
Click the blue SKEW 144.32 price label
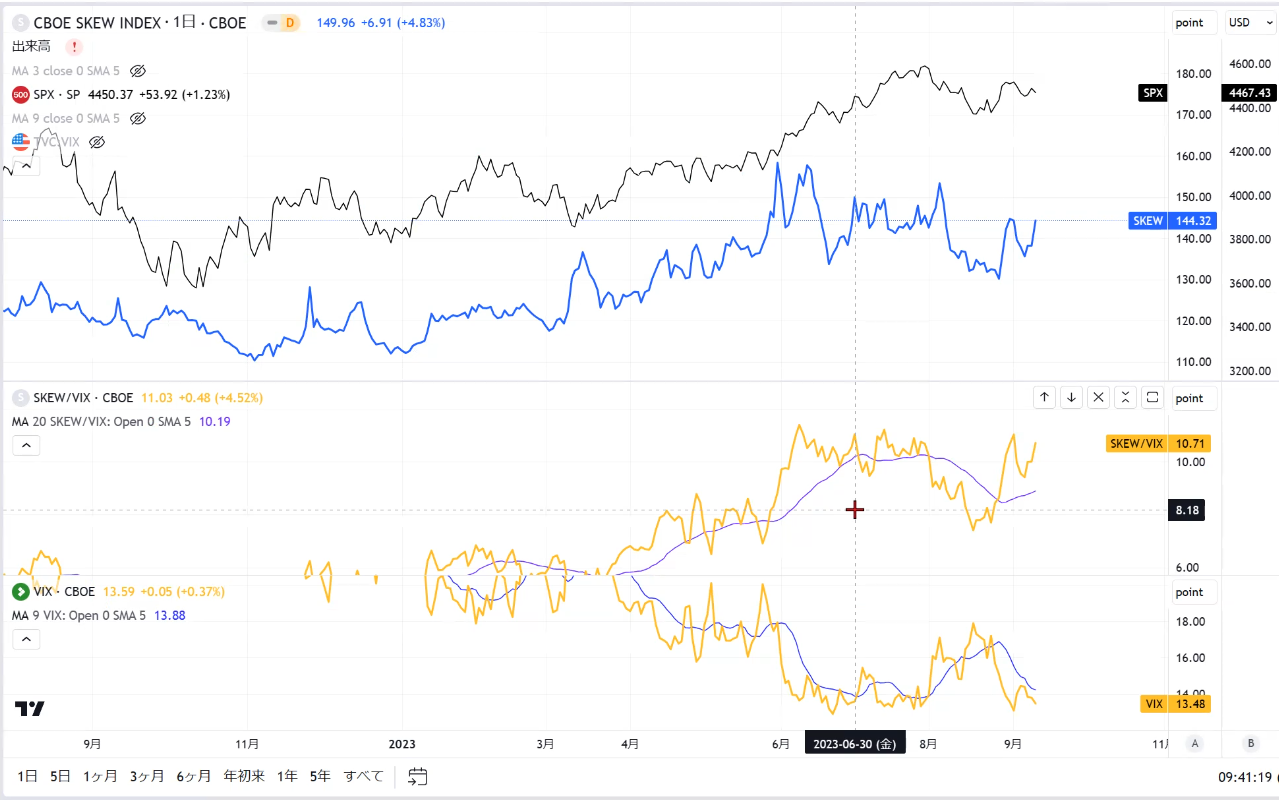point(1172,220)
